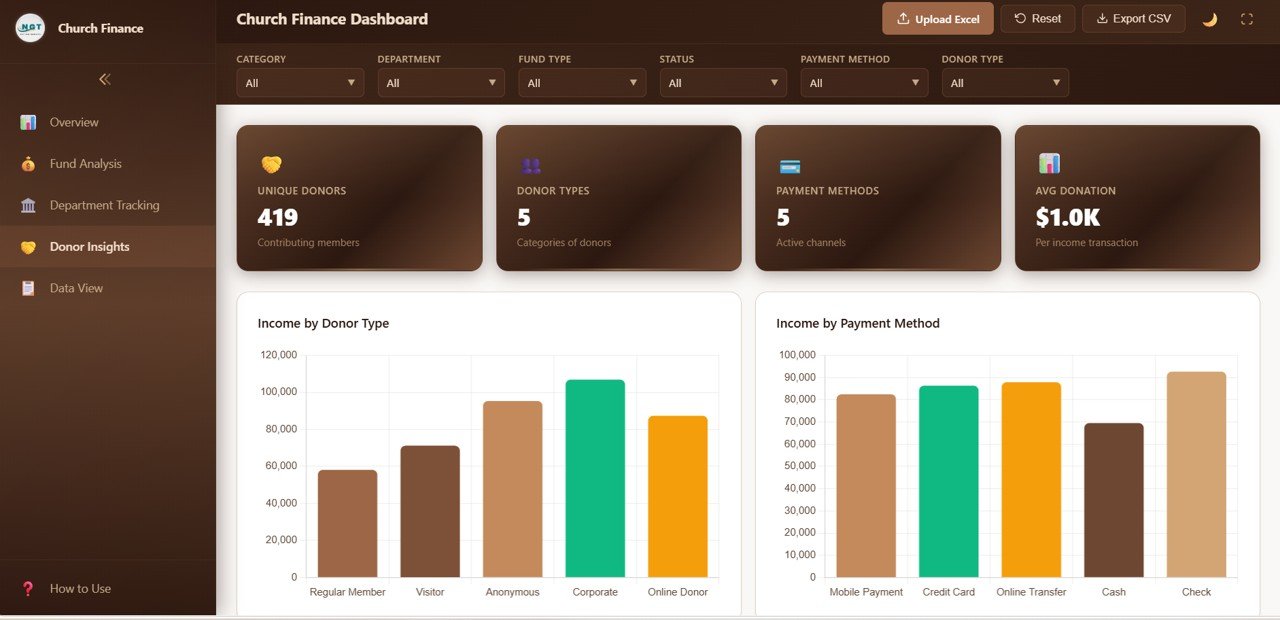Toggle dark mode with the moon icon

[x=1209, y=18]
